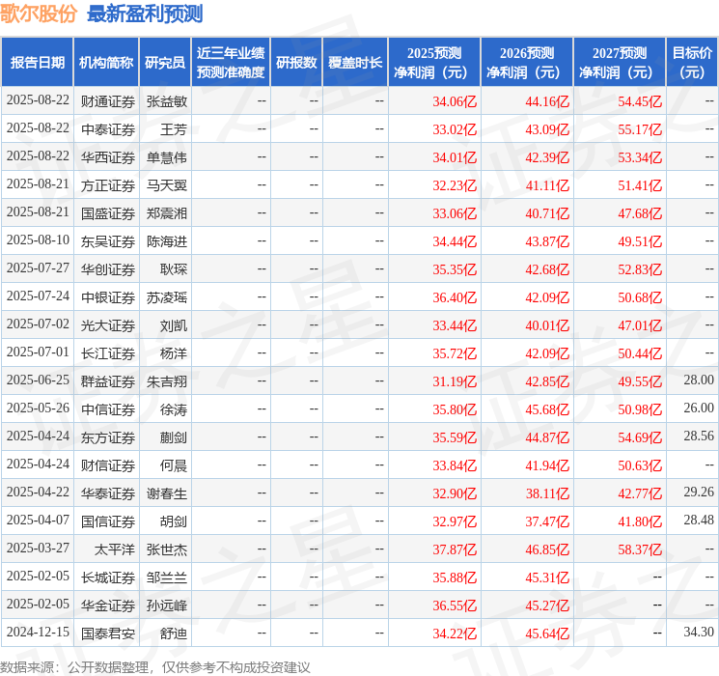Click the 歌尔股份 title text
This screenshot has width=719, height=676.
pos(39,14)
